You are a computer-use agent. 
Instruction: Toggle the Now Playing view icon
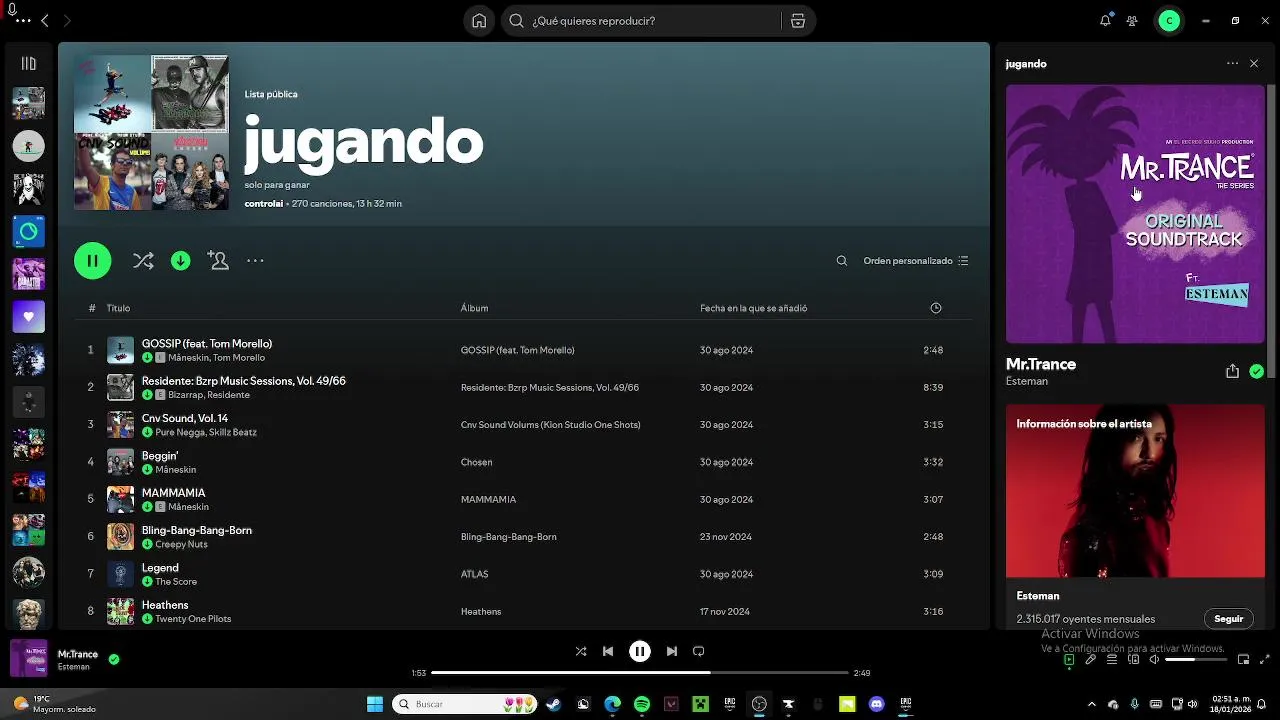pyautogui.click(x=1069, y=660)
